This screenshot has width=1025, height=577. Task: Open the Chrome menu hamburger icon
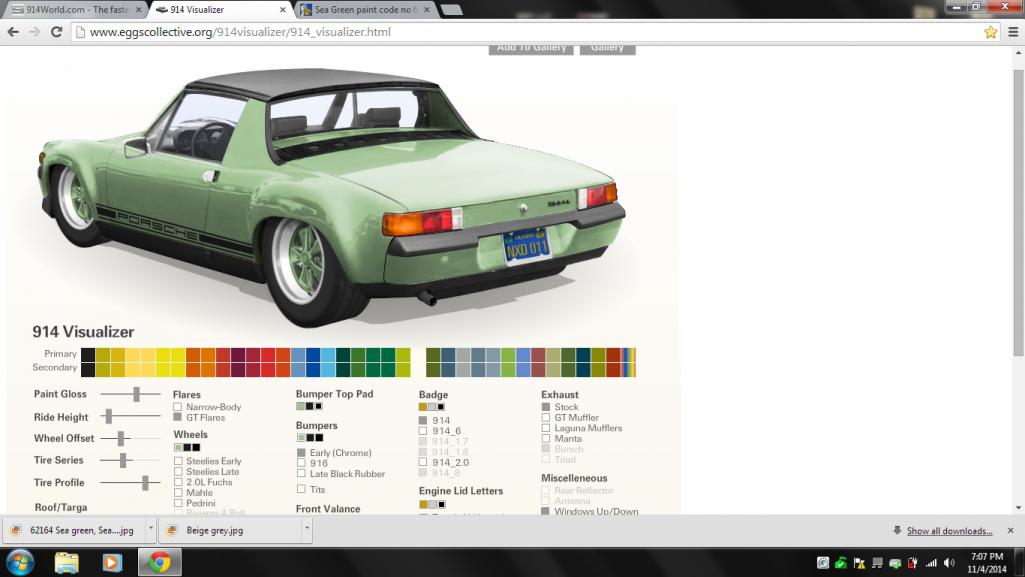pyautogui.click(x=1013, y=31)
